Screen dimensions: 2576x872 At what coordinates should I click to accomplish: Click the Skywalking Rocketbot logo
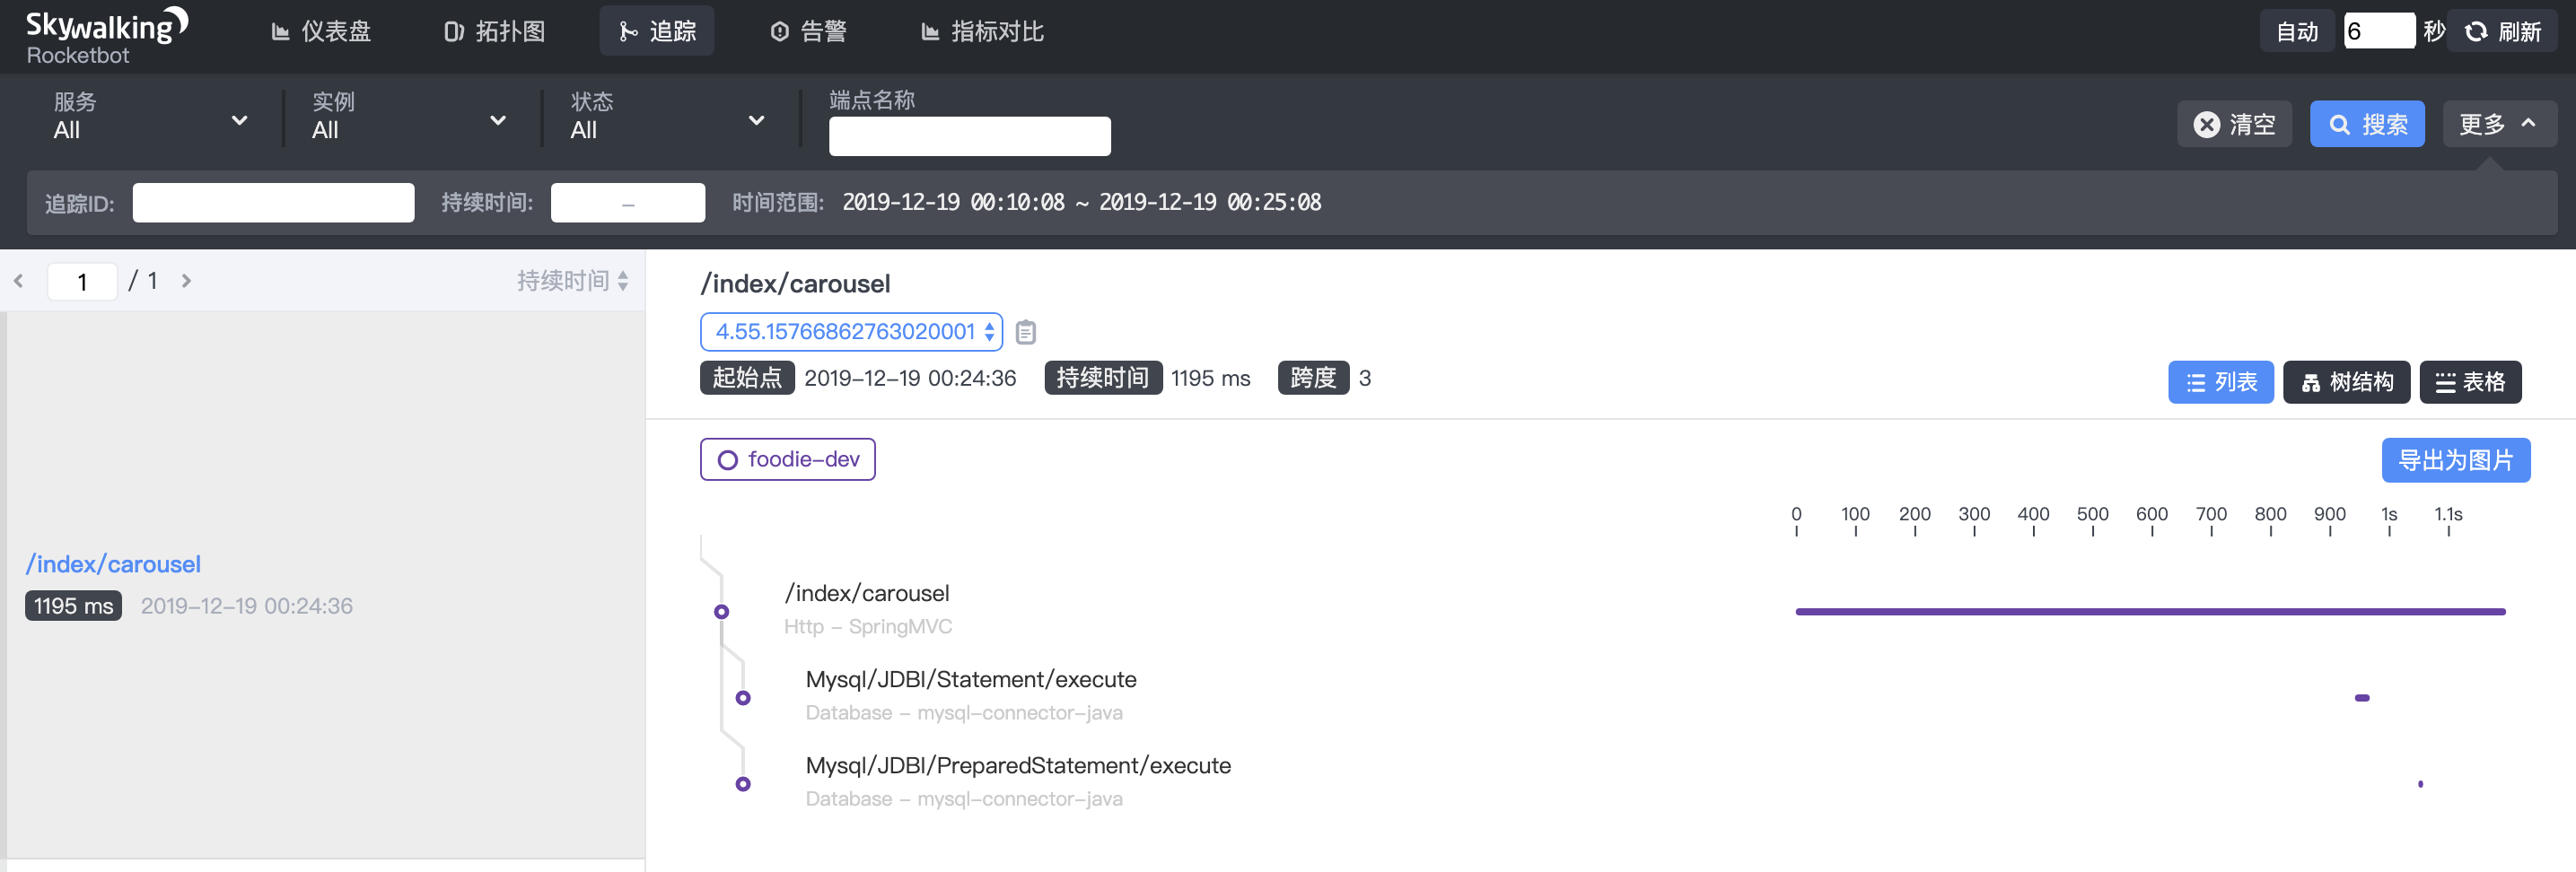coord(107,37)
